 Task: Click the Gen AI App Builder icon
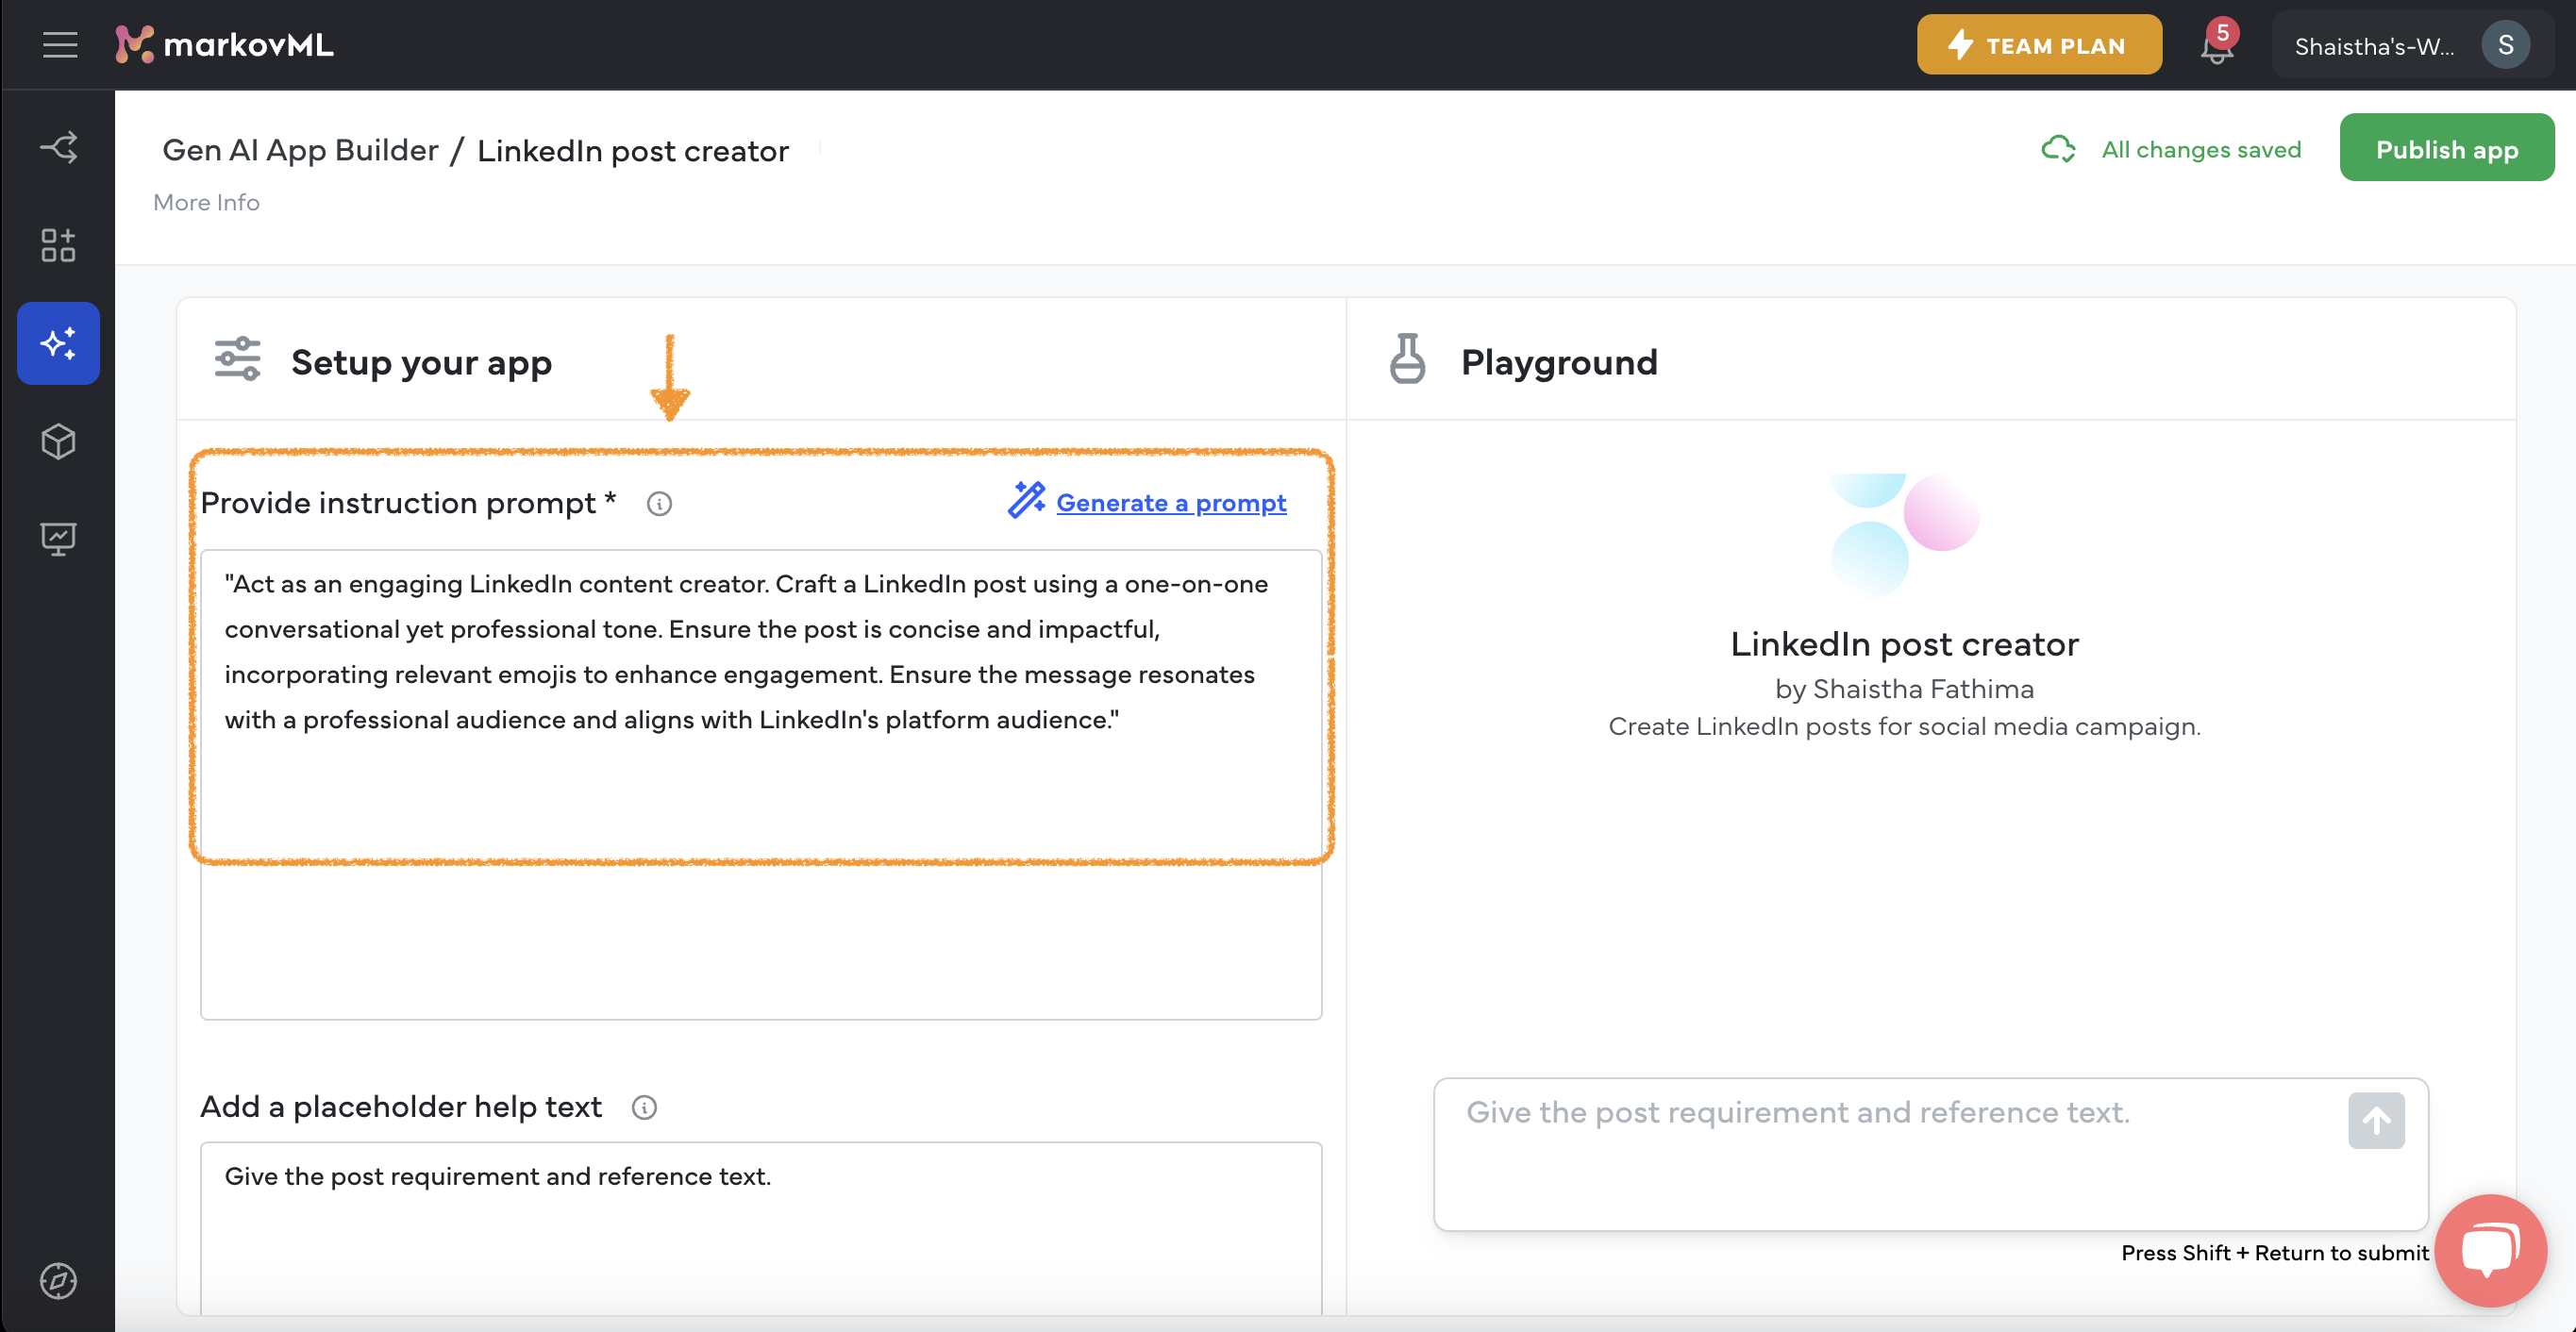coord(58,343)
